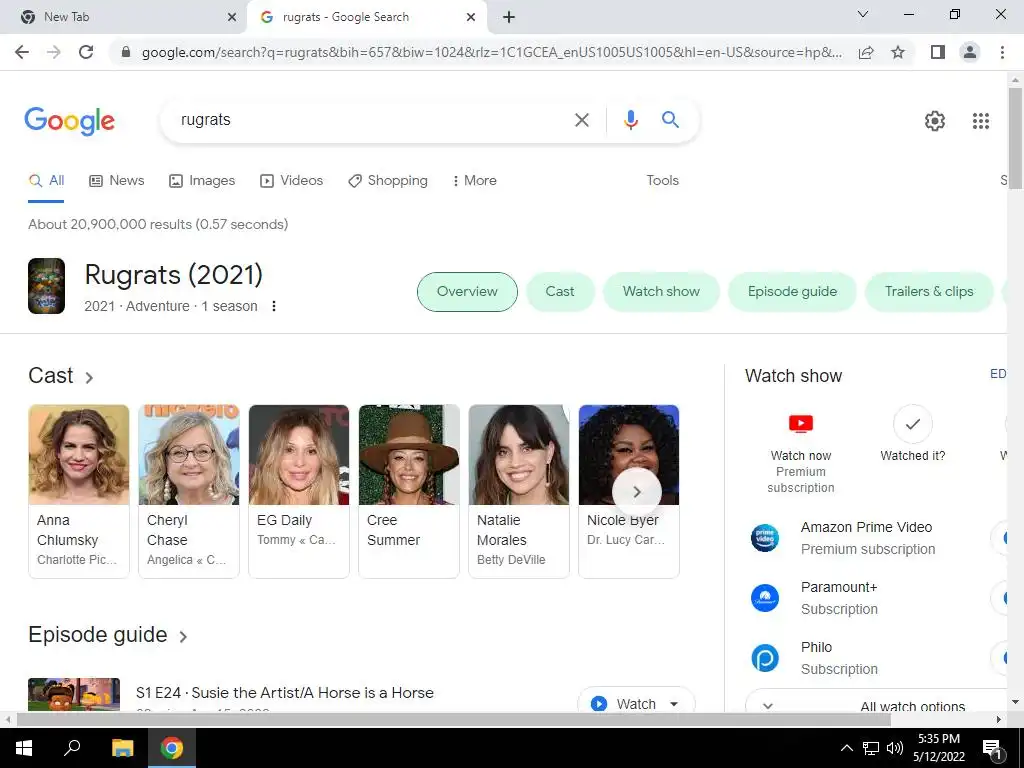Open the Tools search options
This screenshot has width=1024, height=768.
pyautogui.click(x=662, y=181)
